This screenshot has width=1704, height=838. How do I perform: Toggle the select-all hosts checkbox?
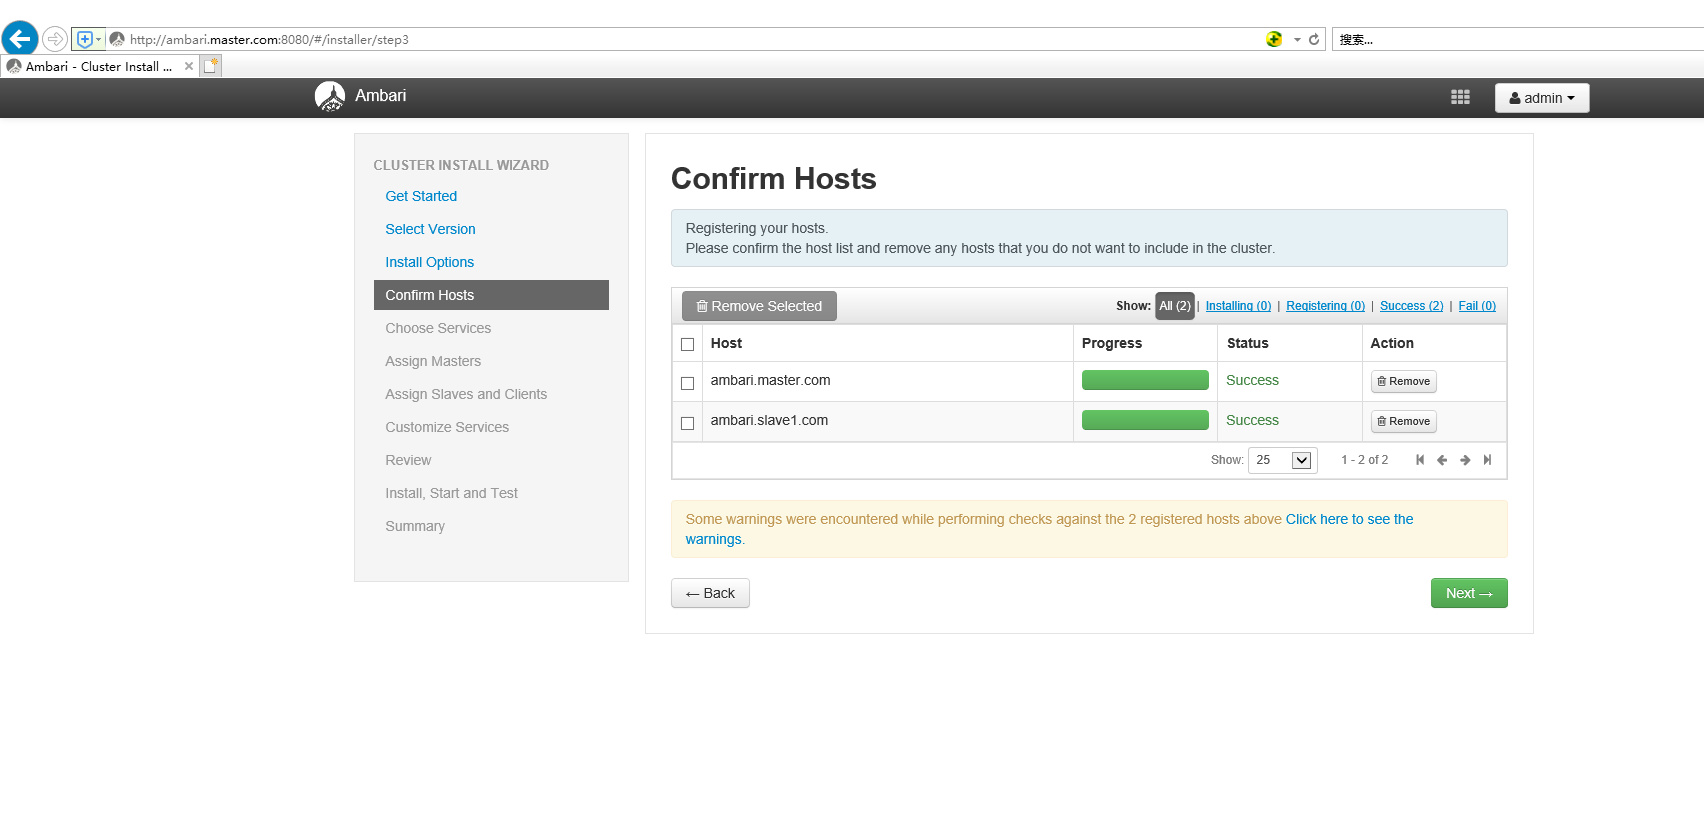coord(687,344)
